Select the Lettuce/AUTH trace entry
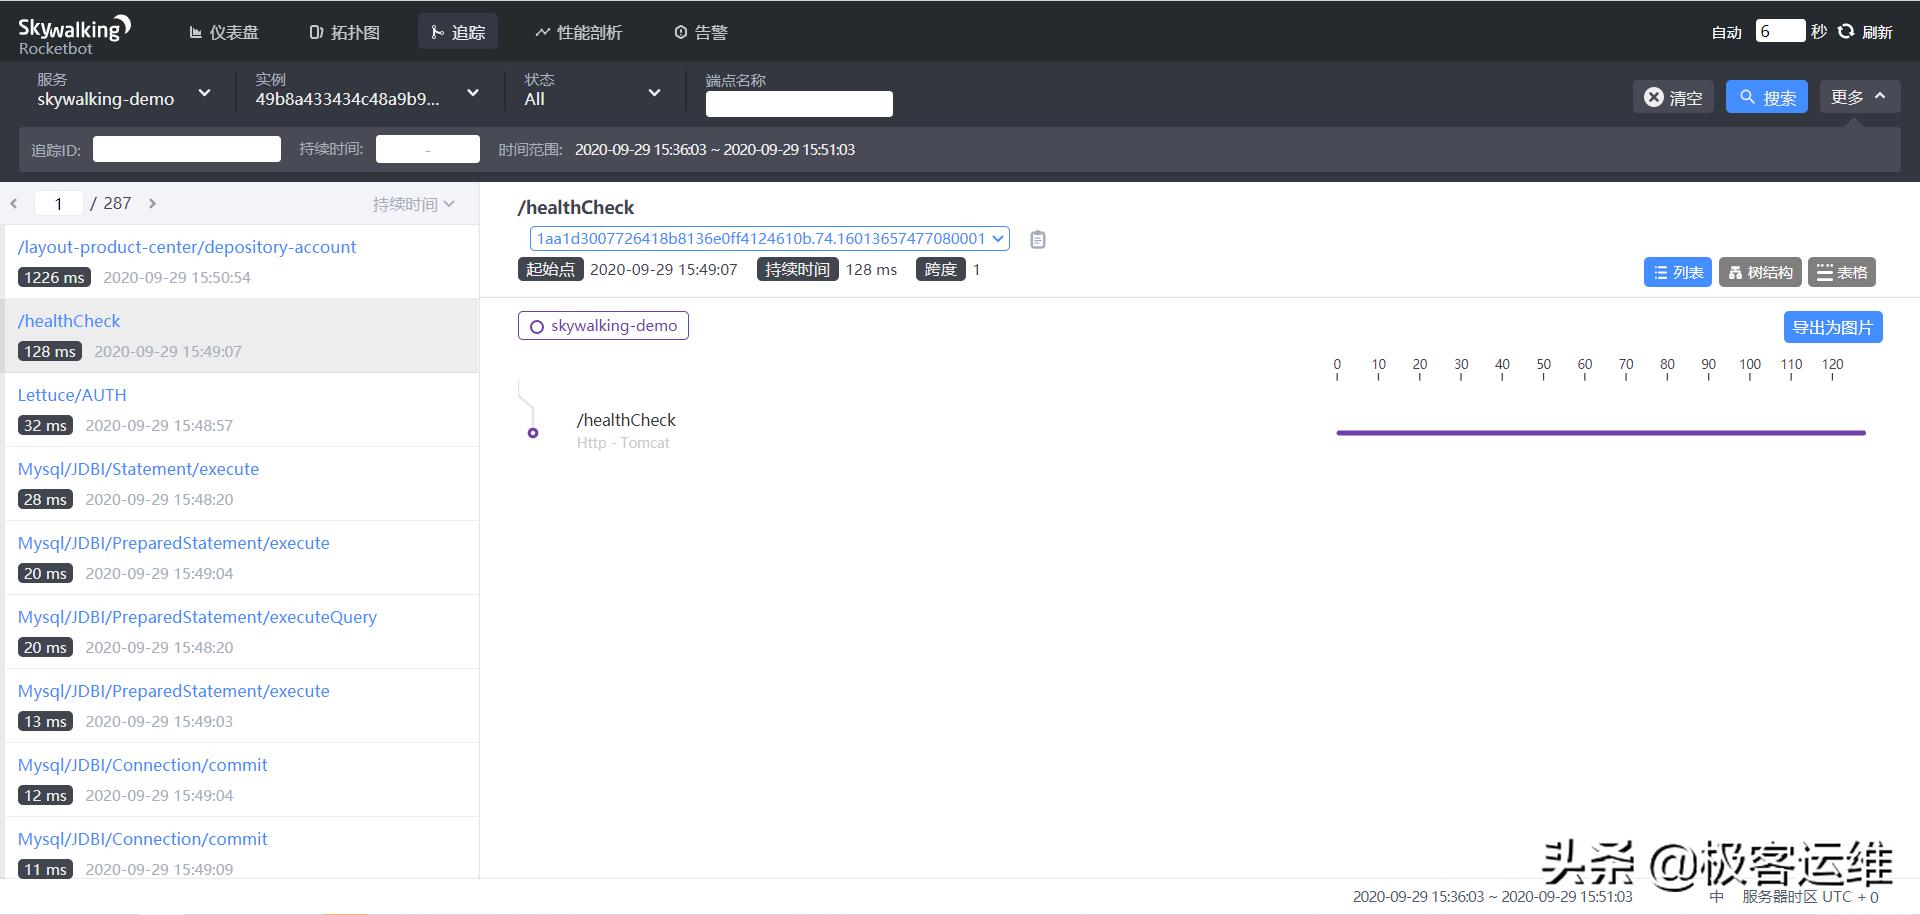The height and width of the screenshot is (915, 1920). pos(72,395)
